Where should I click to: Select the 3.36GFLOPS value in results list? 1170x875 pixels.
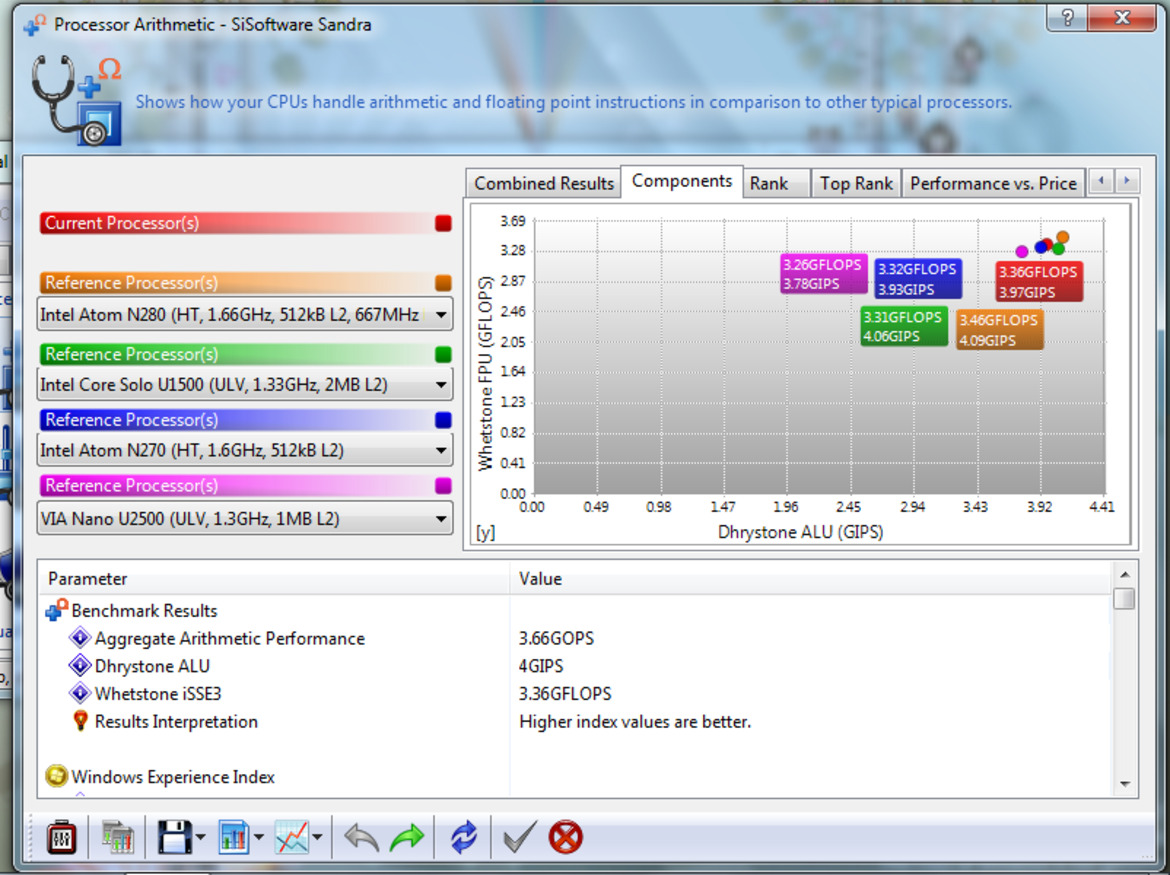(x=565, y=694)
